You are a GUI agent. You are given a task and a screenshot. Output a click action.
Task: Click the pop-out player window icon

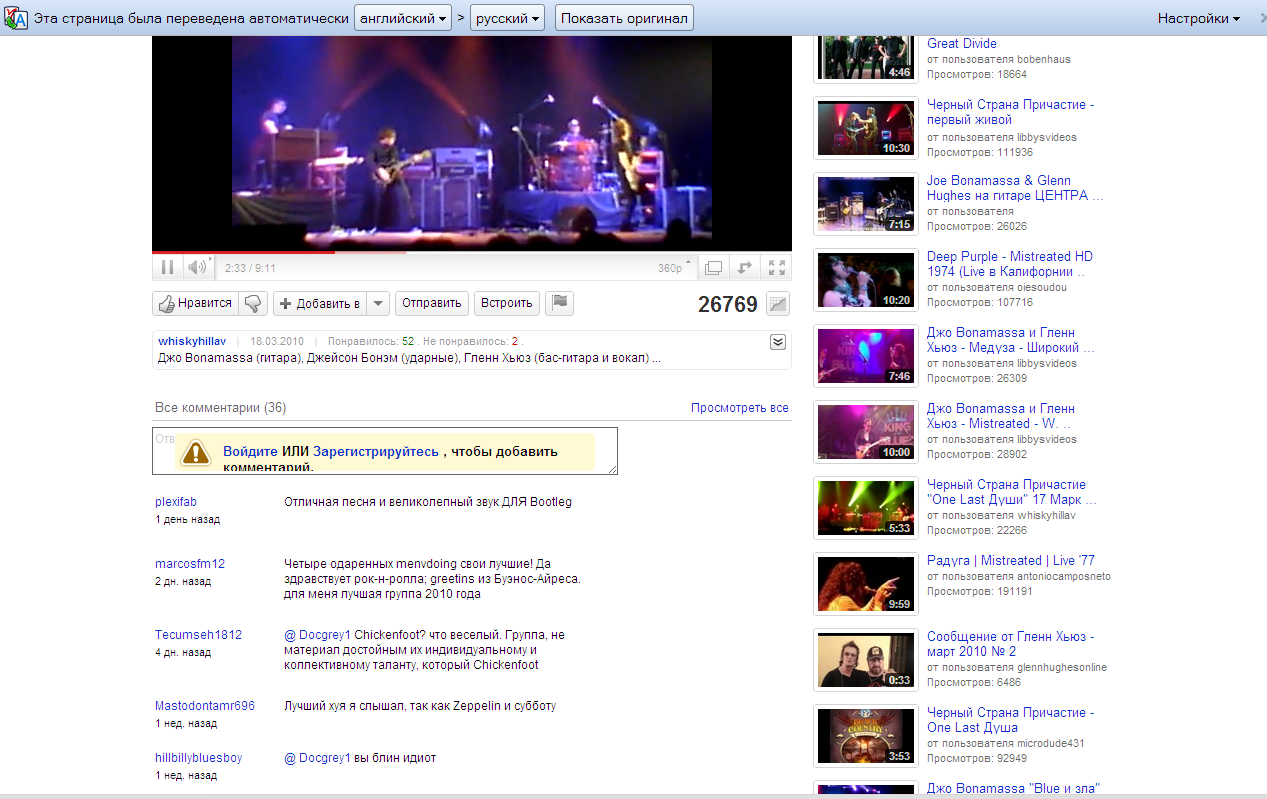[x=713, y=267]
